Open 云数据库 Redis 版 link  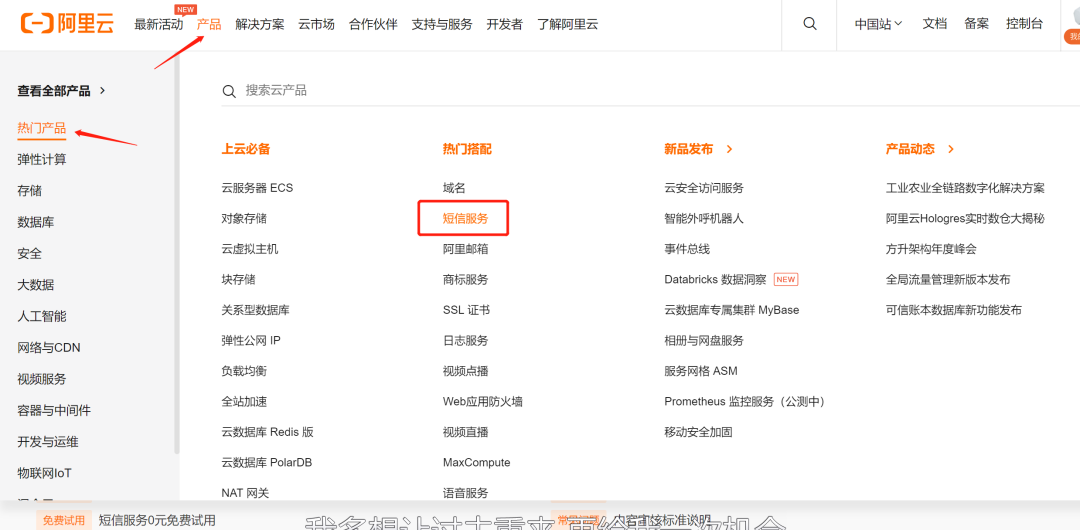[x=267, y=432]
